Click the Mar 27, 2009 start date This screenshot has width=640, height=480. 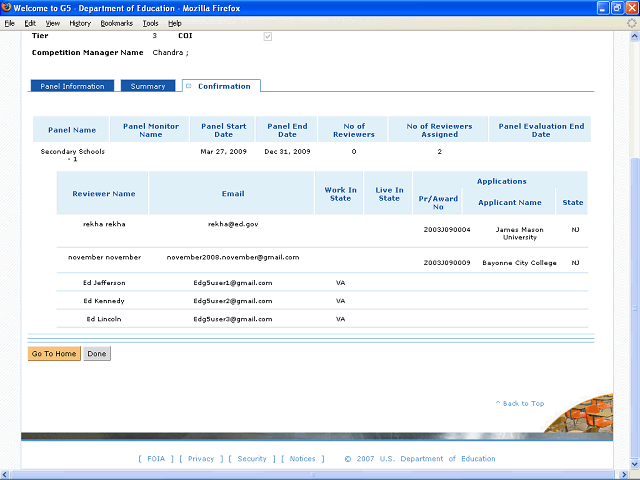(223, 151)
